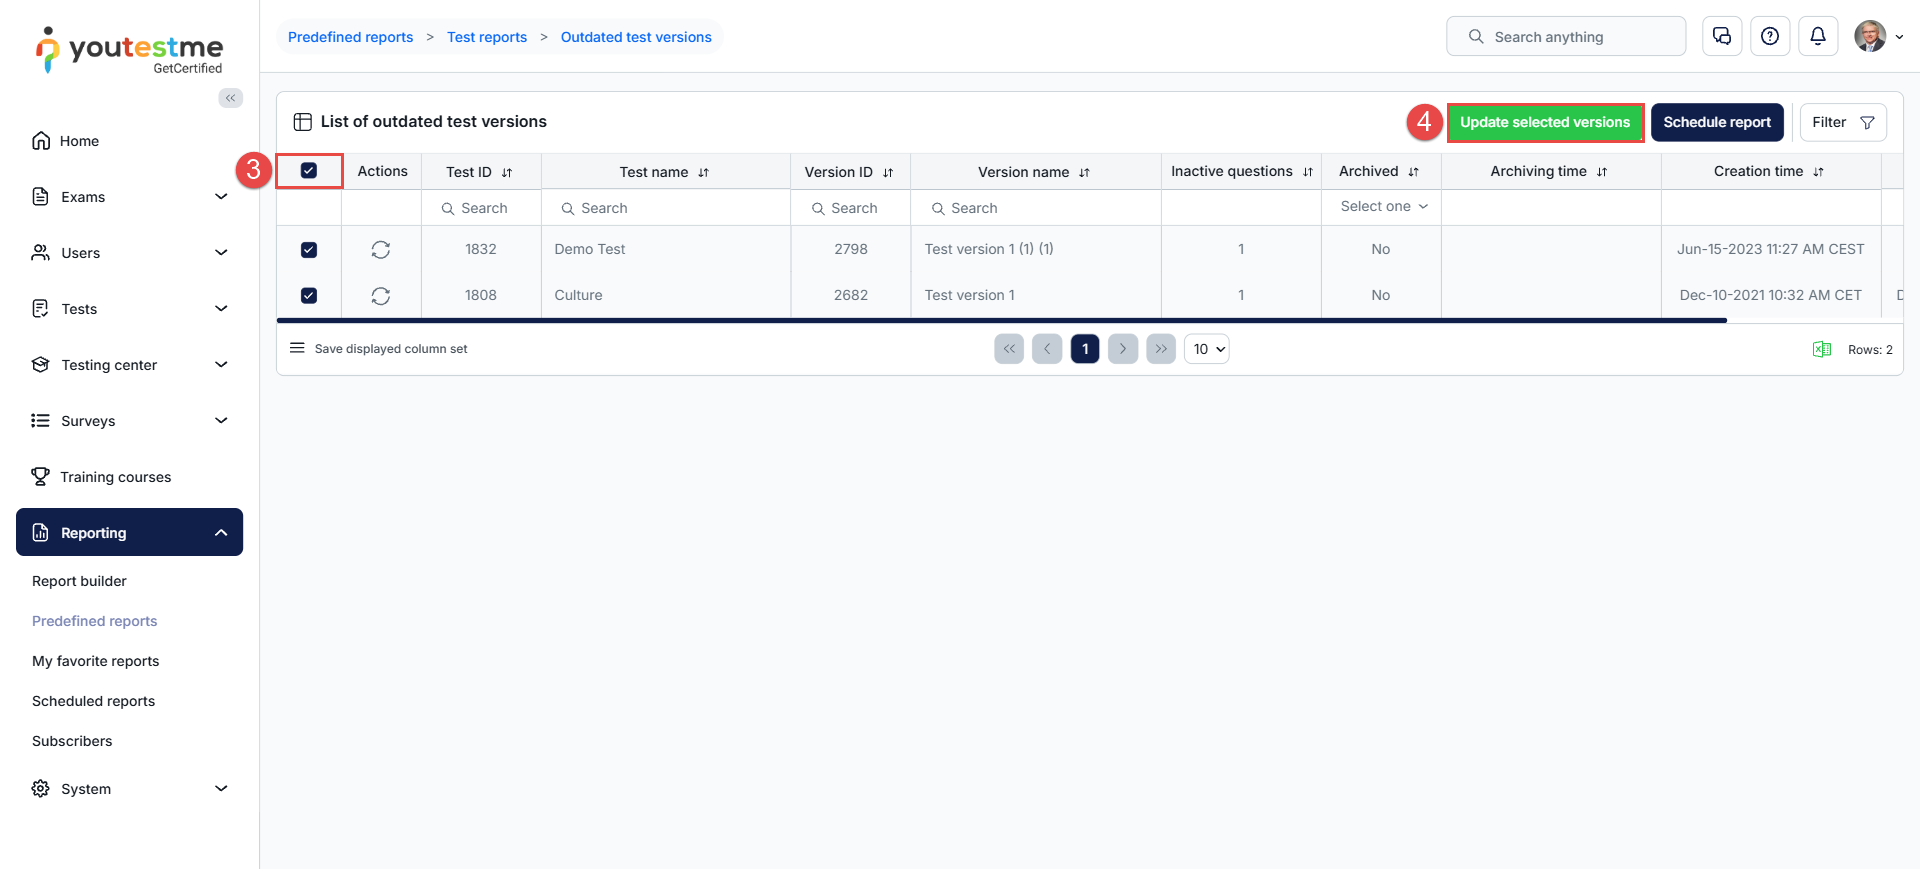Image resolution: width=1920 pixels, height=869 pixels.
Task: Click the refresh icon for Culture row
Action: coord(381,296)
